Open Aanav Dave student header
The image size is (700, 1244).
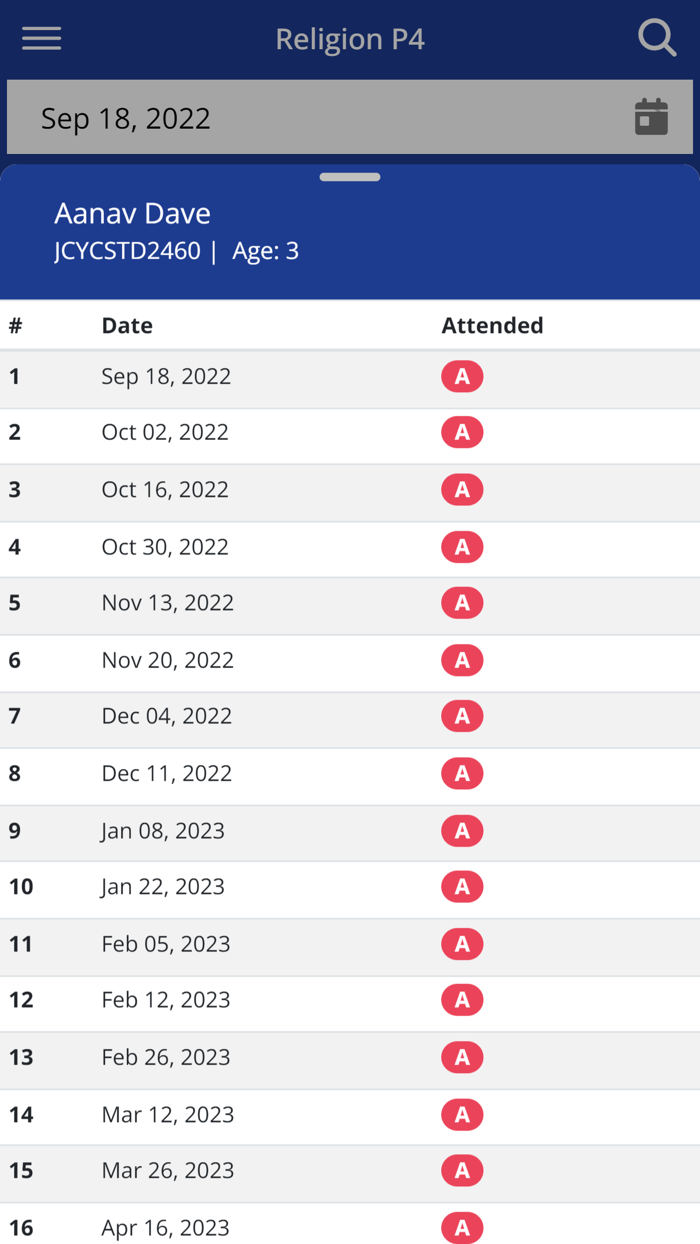point(132,213)
